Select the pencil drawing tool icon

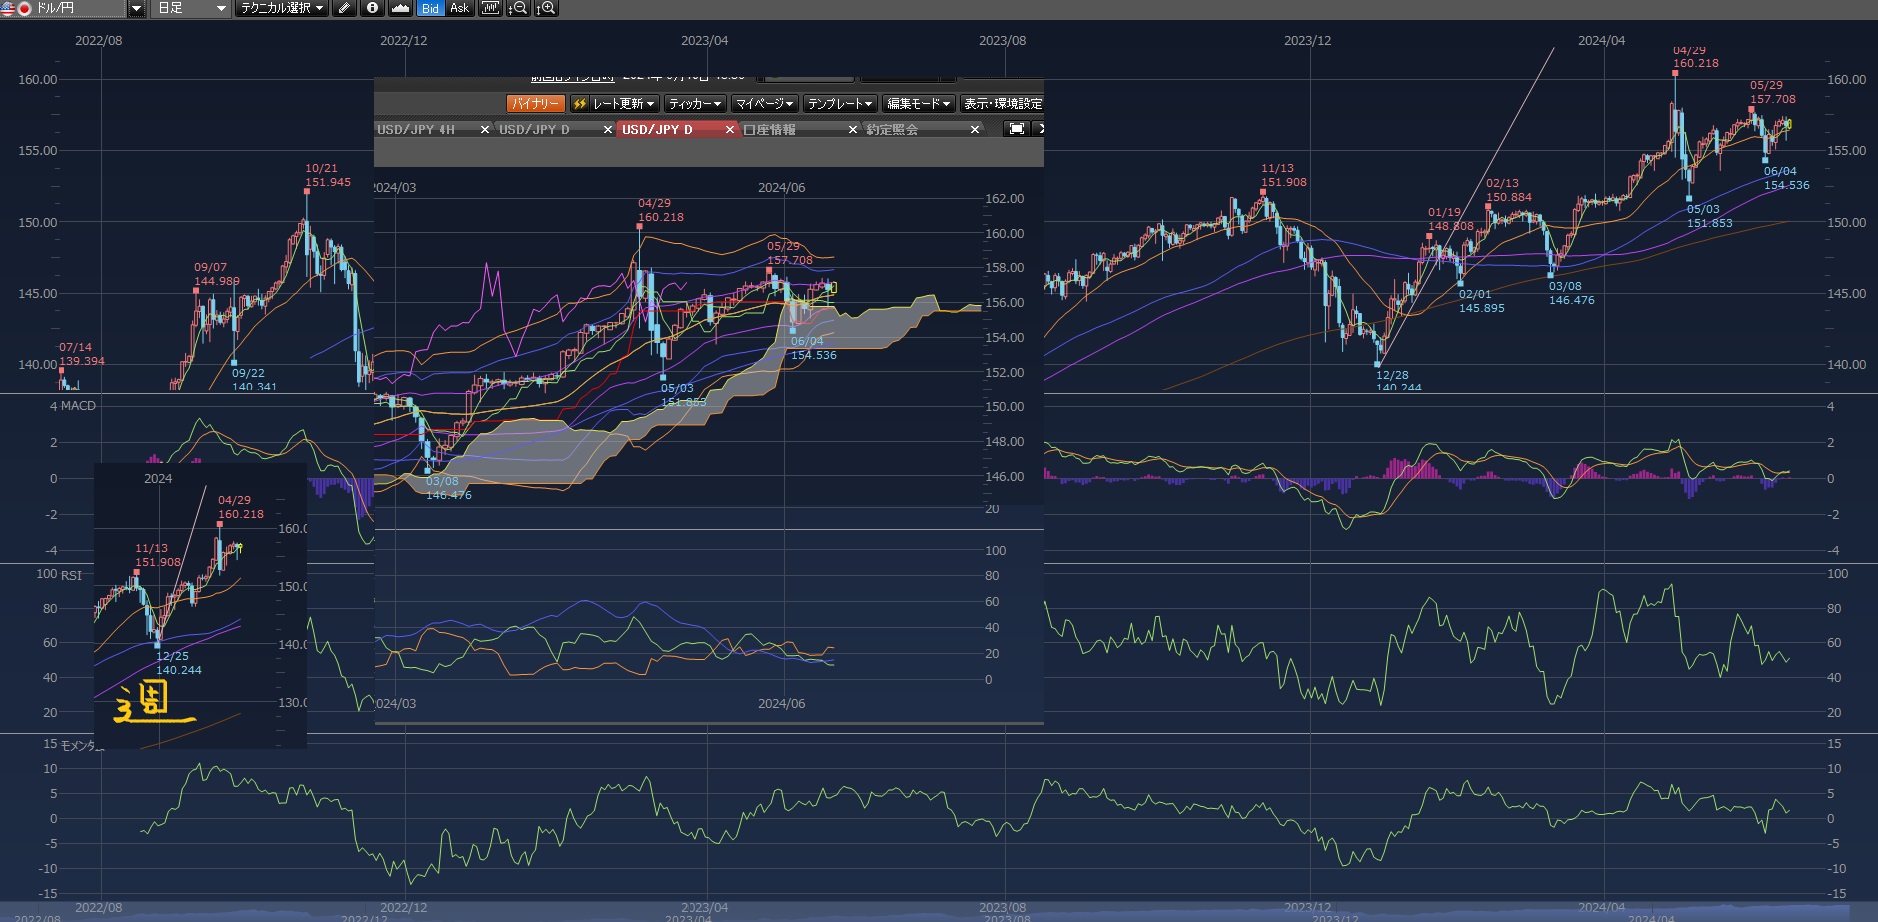[344, 8]
